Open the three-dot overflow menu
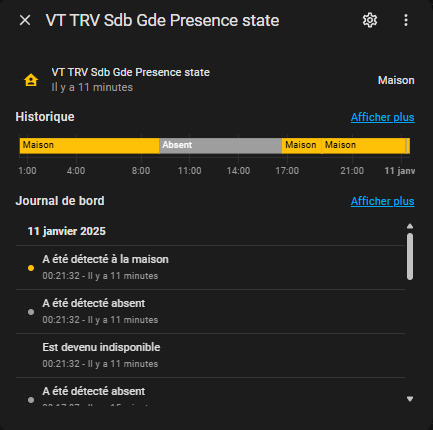Screen dimensions: 433x430 pos(406,20)
